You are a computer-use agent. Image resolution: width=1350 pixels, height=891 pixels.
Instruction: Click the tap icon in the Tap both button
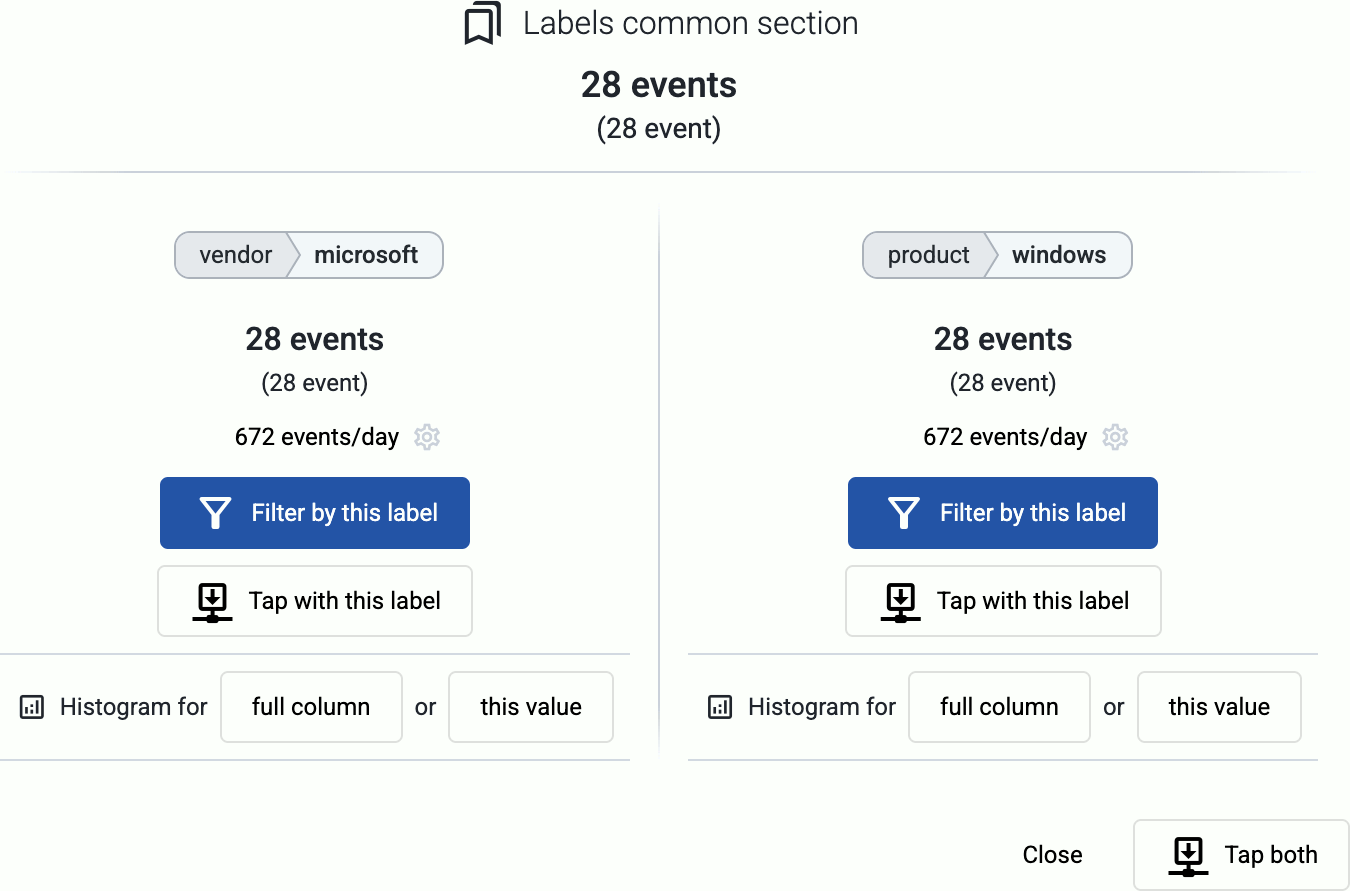pyautogui.click(x=1188, y=856)
